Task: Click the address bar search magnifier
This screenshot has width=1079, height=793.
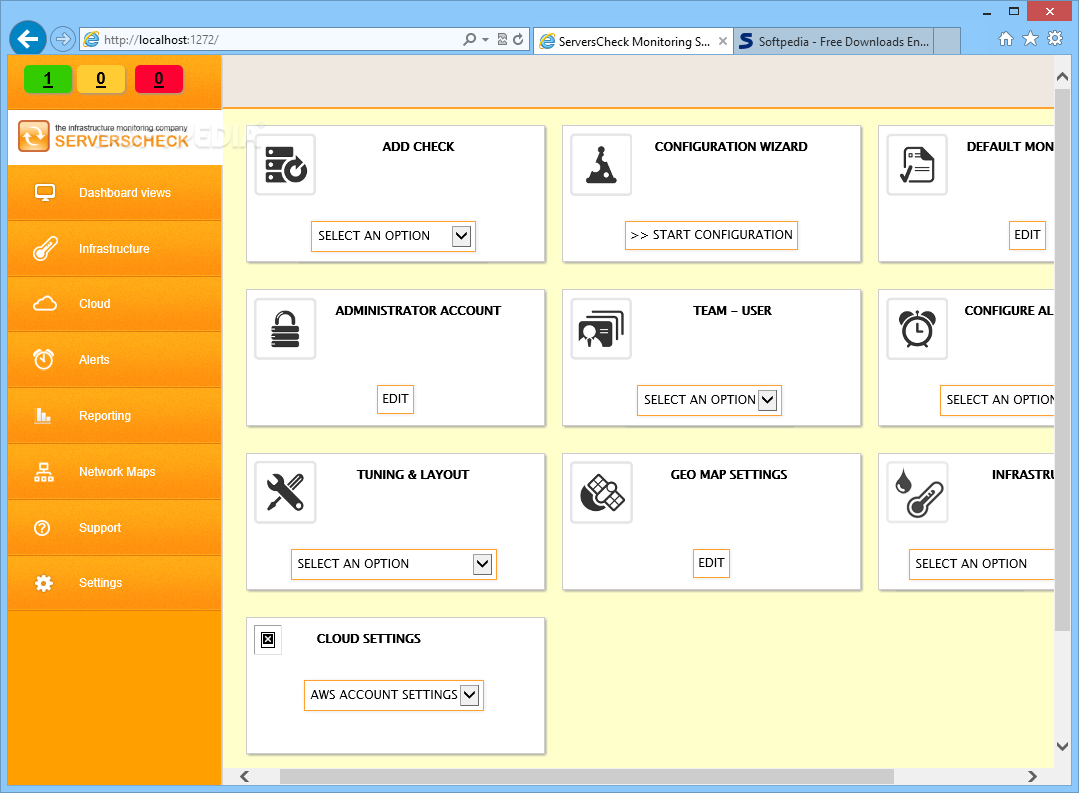Action: [469, 39]
